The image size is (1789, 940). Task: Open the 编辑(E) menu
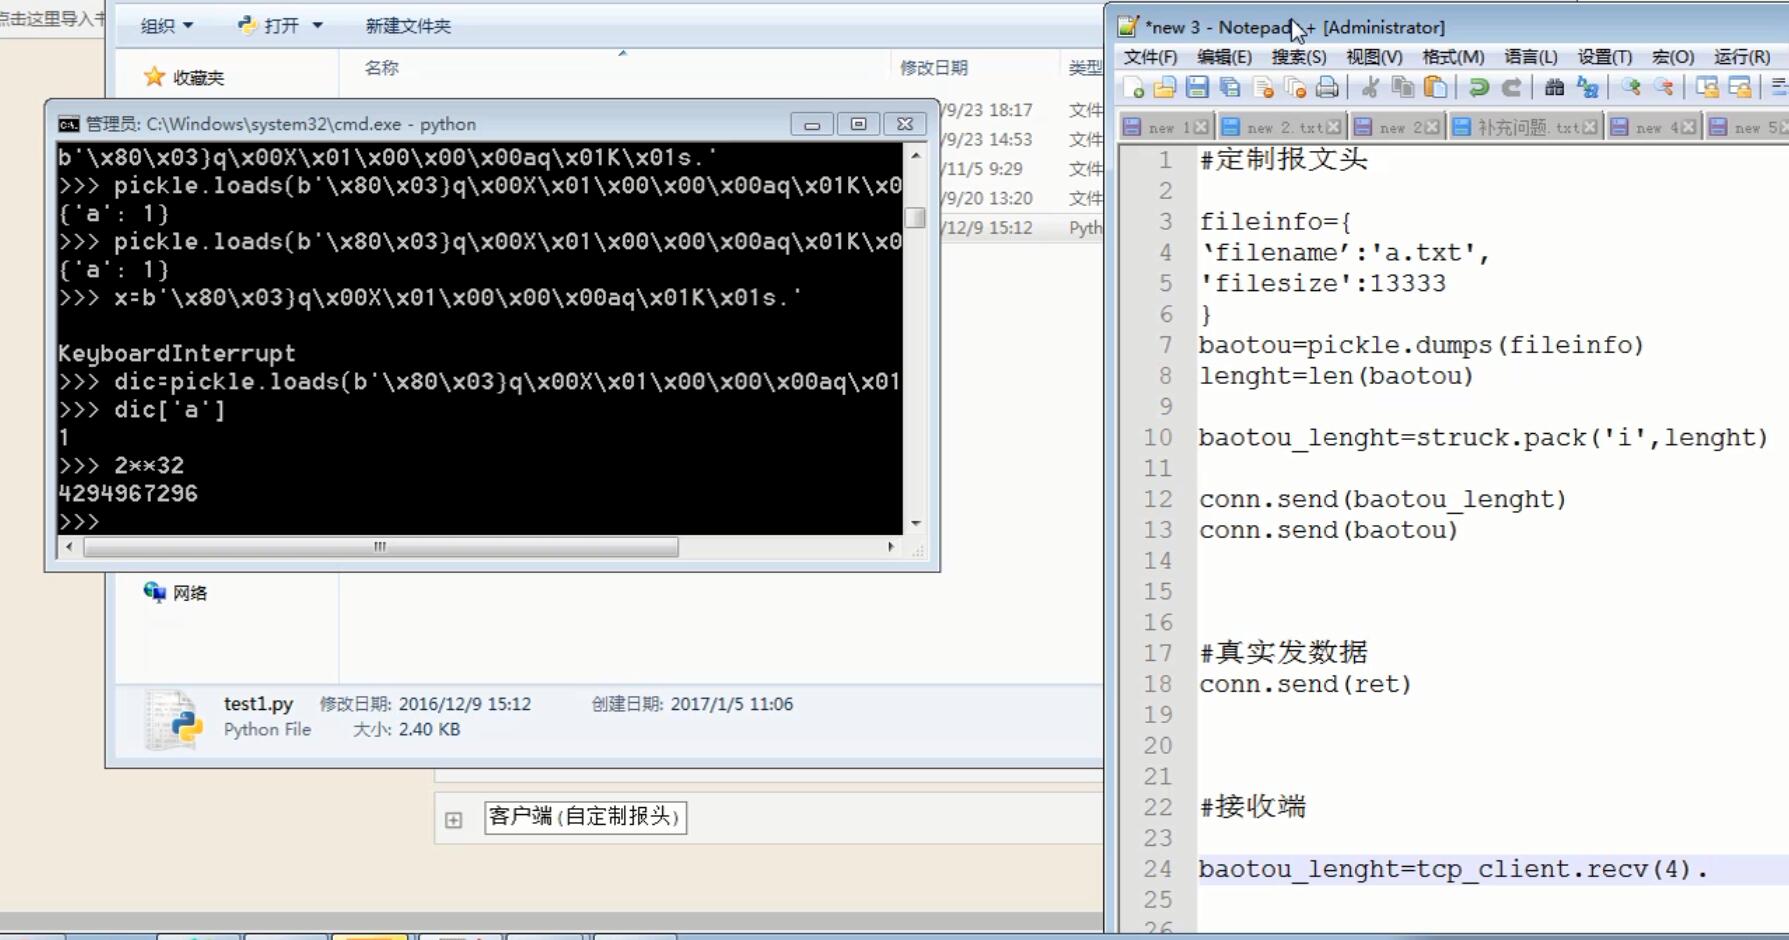[1224, 57]
